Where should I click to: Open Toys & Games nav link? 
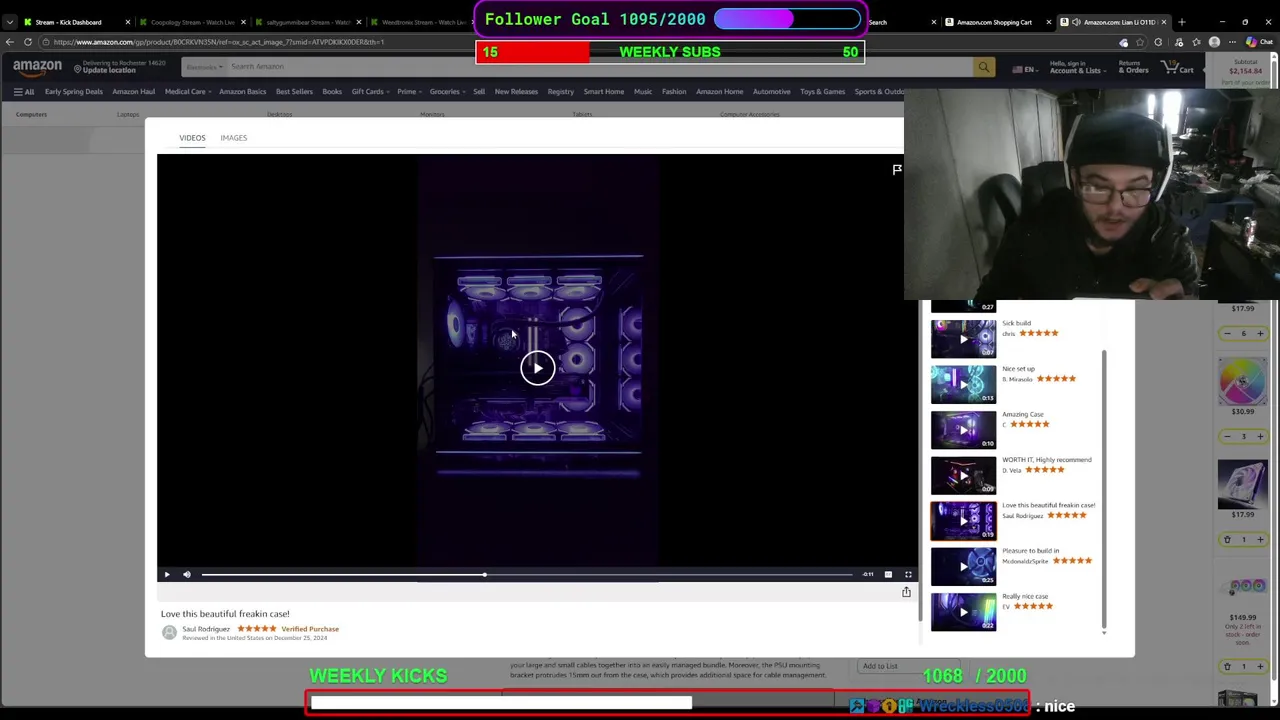click(x=822, y=92)
